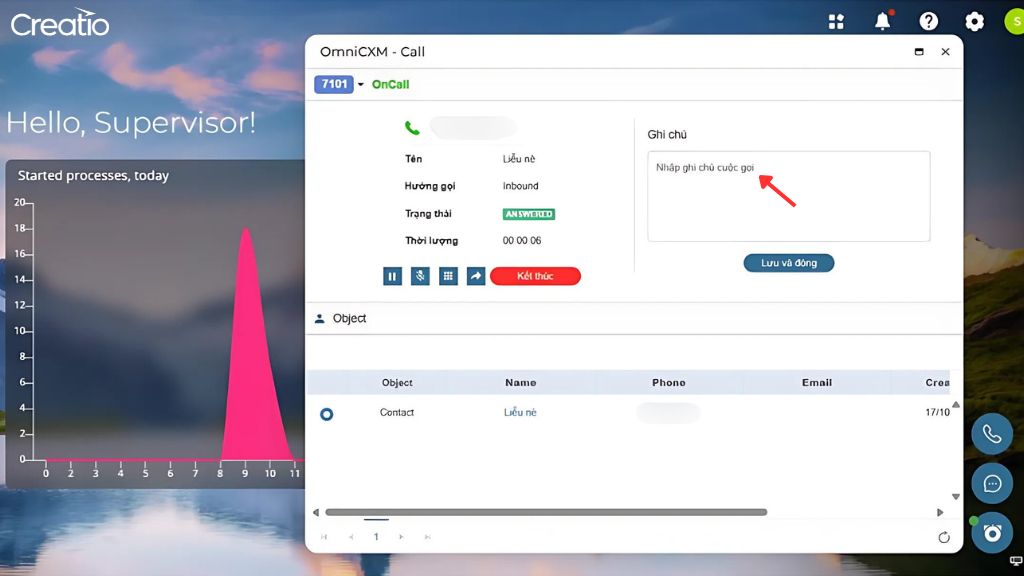The width and height of the screenshot is (1024, 576).
Task: Click the green phone icon in call info
Action: (412, 128)
